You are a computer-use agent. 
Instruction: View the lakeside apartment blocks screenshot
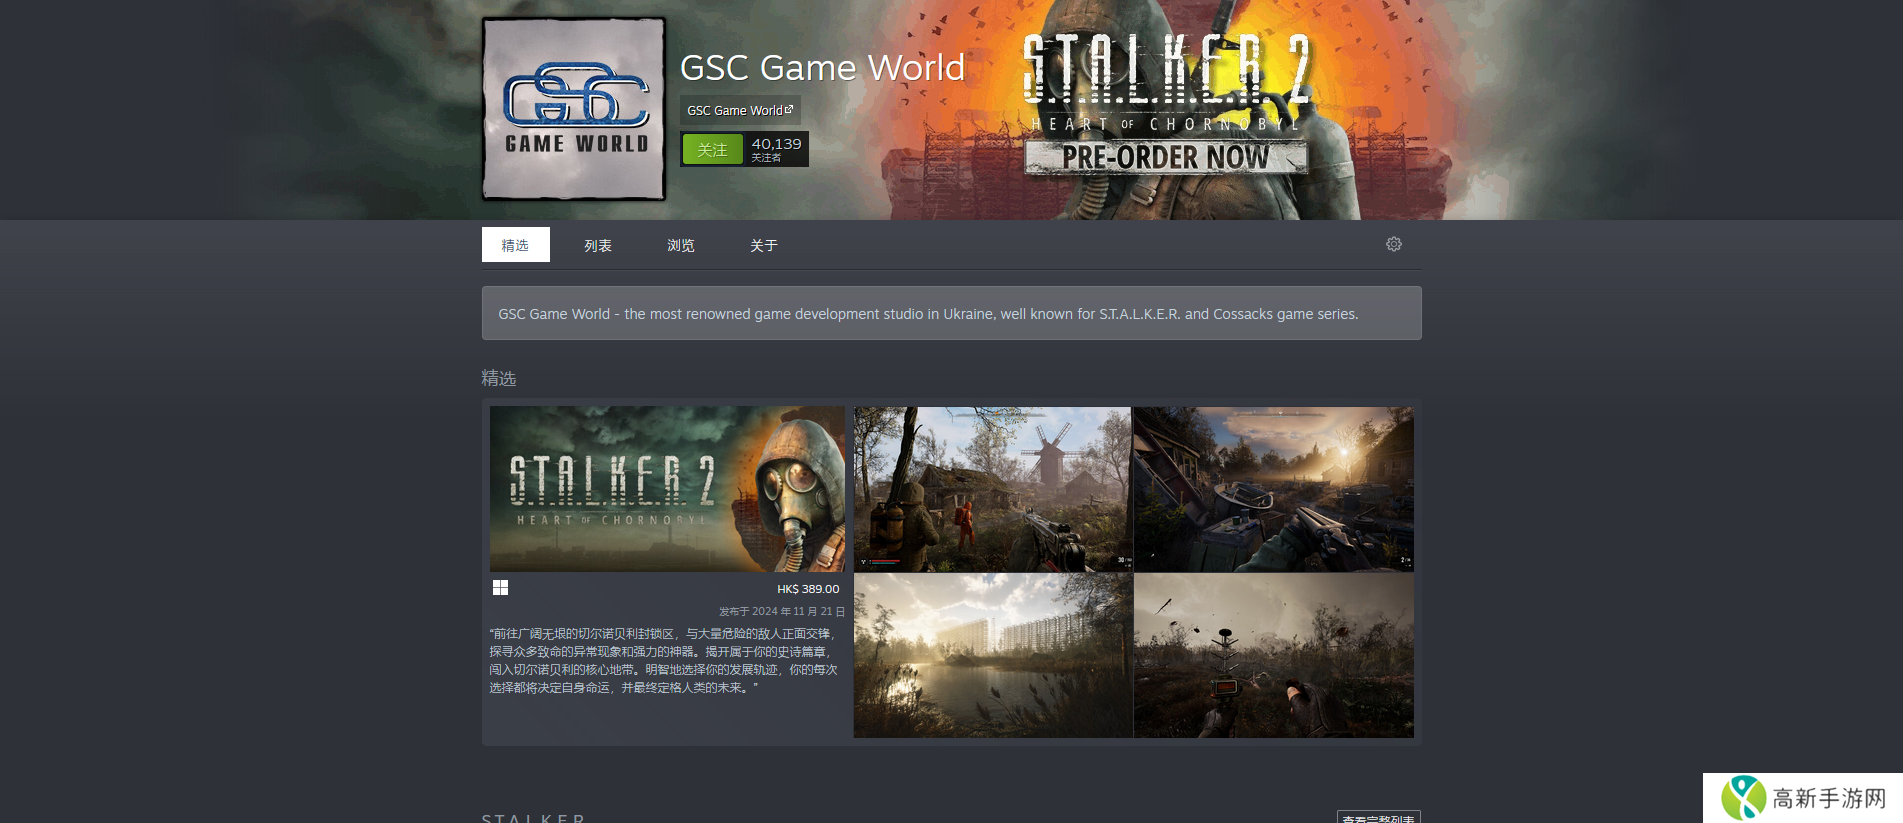[x=992, y=655]
